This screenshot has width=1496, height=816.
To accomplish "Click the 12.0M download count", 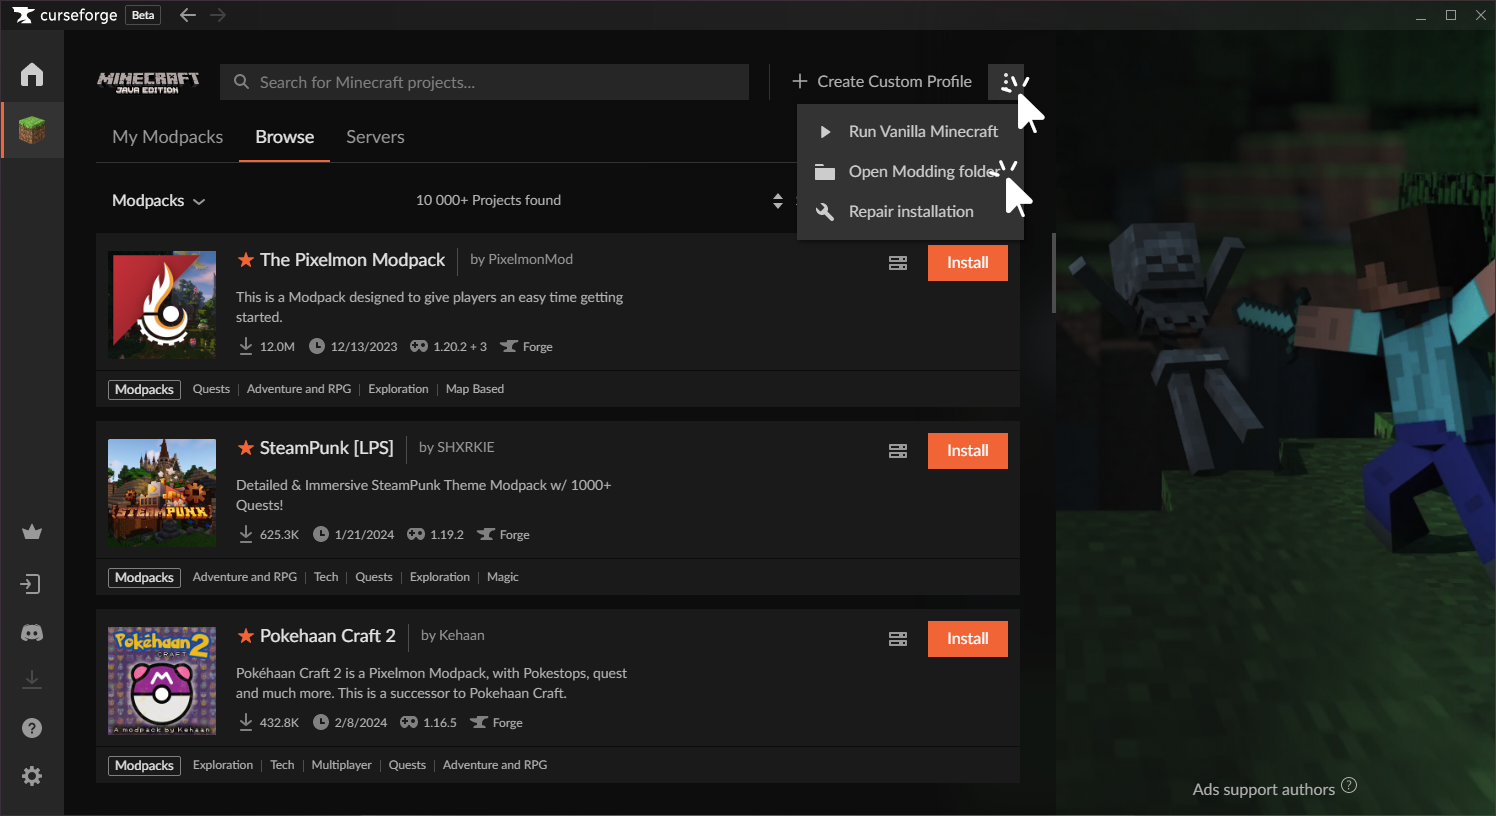I will click(277, 347).
